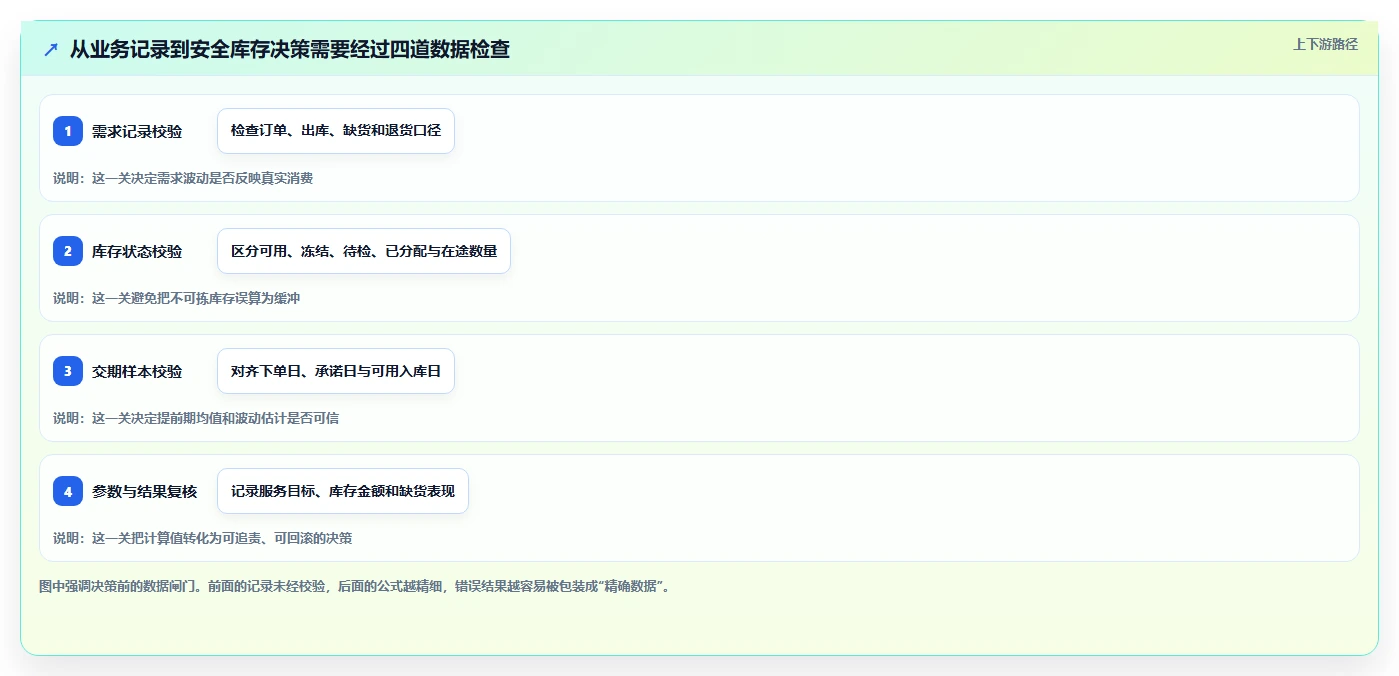The width and height of the screenshot is (1399, 676).
Task: Click the 记录服务目标、库存金额和缺货表现 box
Action: coord(343,491)
